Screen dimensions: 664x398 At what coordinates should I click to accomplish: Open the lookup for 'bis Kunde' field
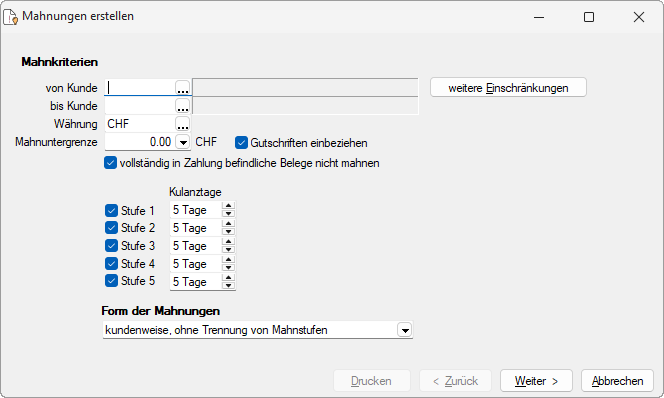click(x=183, y=106)
